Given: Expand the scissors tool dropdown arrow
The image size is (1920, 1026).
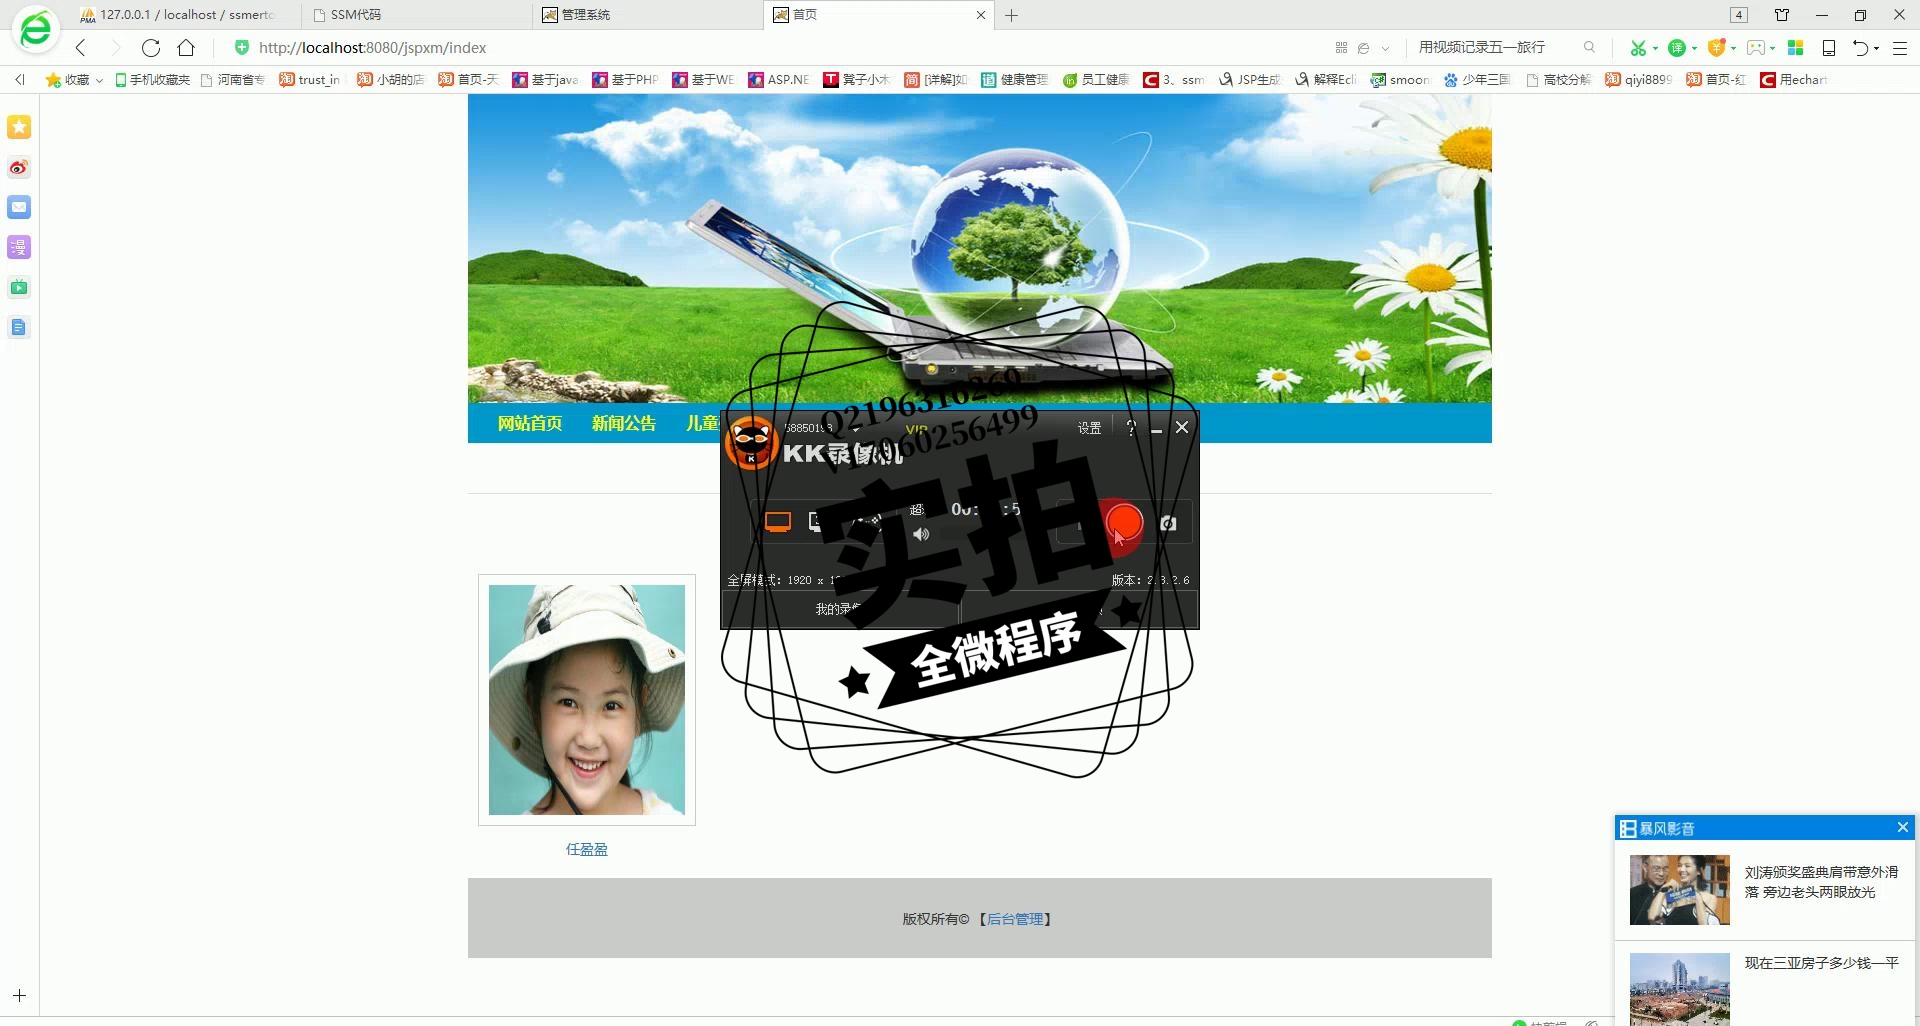Looking at the screenshot, I should (x=1655, y=48).
